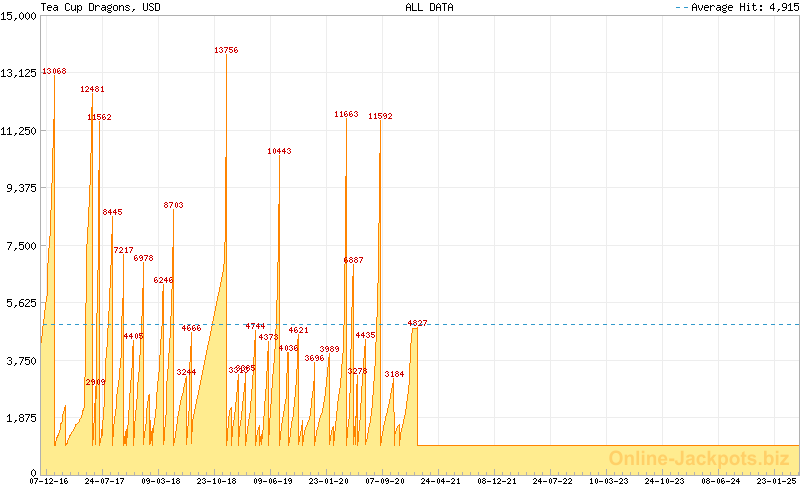The height and width of the screenshot is (490, 800).
Task: Click the ALL DATA heading
Action: pos(429,7)
